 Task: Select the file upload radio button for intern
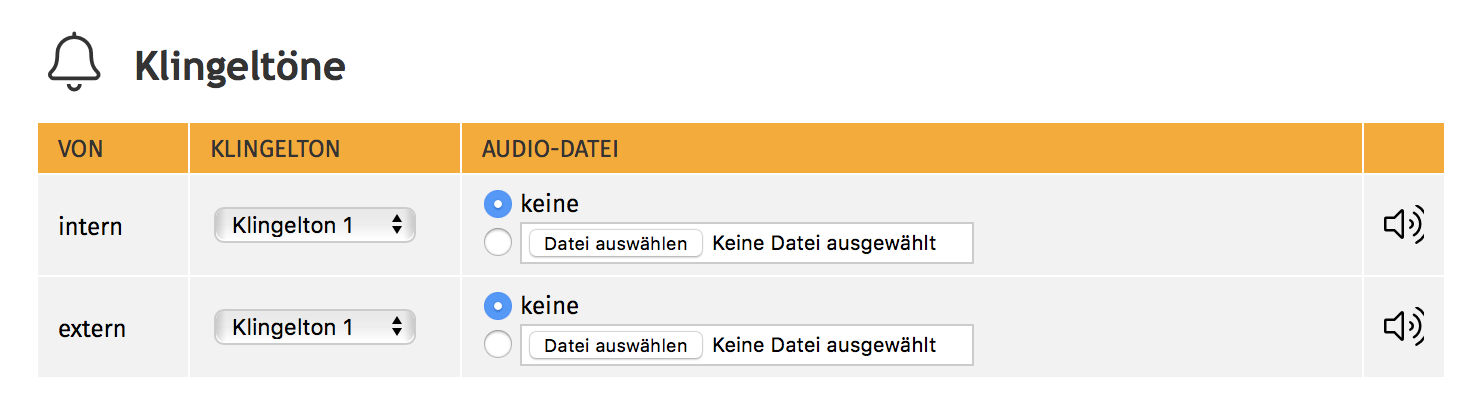[x=497, y=243]
